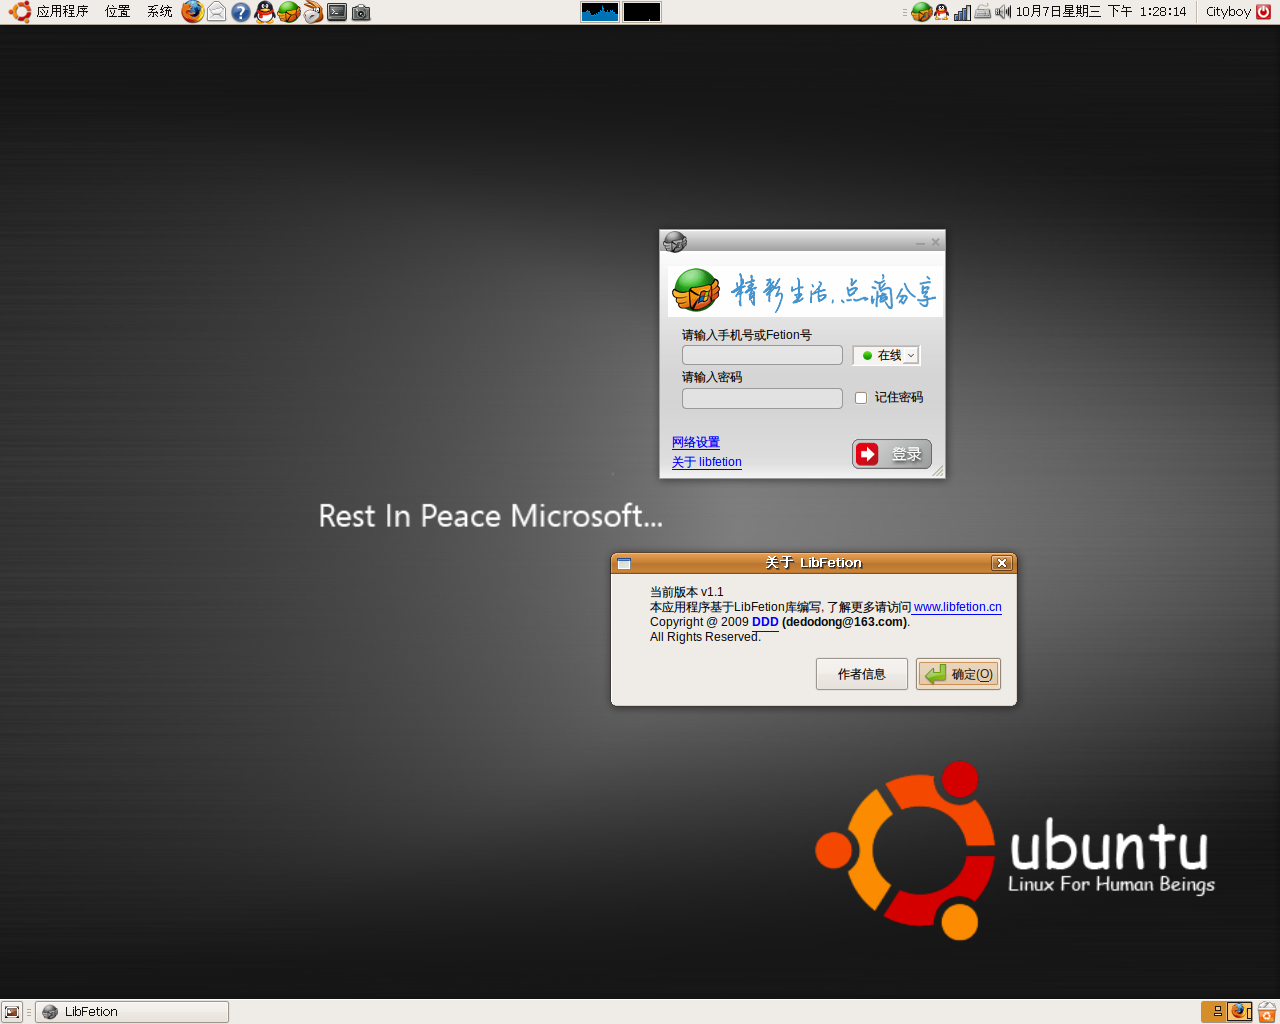
Task: Toggle the 记住密码 remember password checkbox
Action: click(x=861, y=398)
